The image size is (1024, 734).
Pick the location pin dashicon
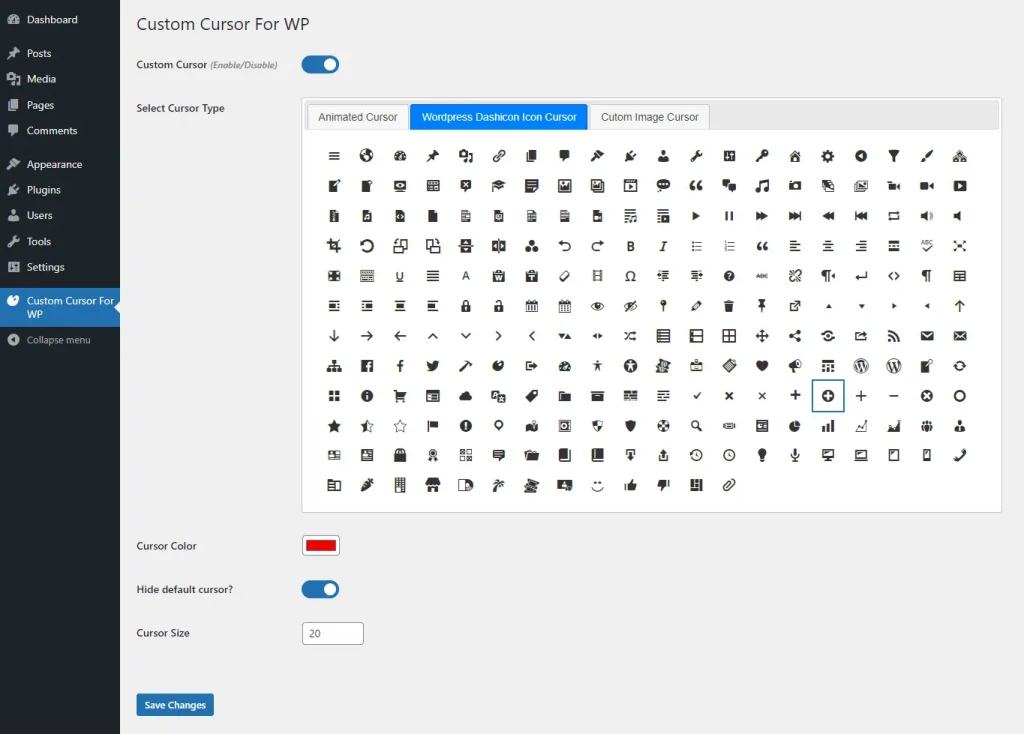coord(498,426)
